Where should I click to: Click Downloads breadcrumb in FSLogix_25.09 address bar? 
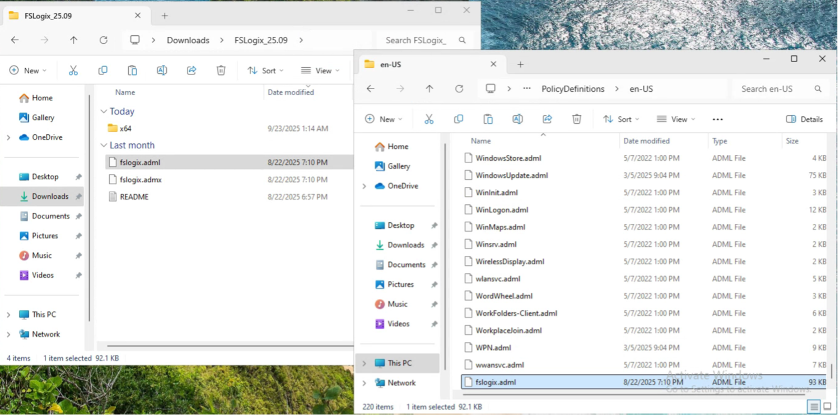coord(188,40)
